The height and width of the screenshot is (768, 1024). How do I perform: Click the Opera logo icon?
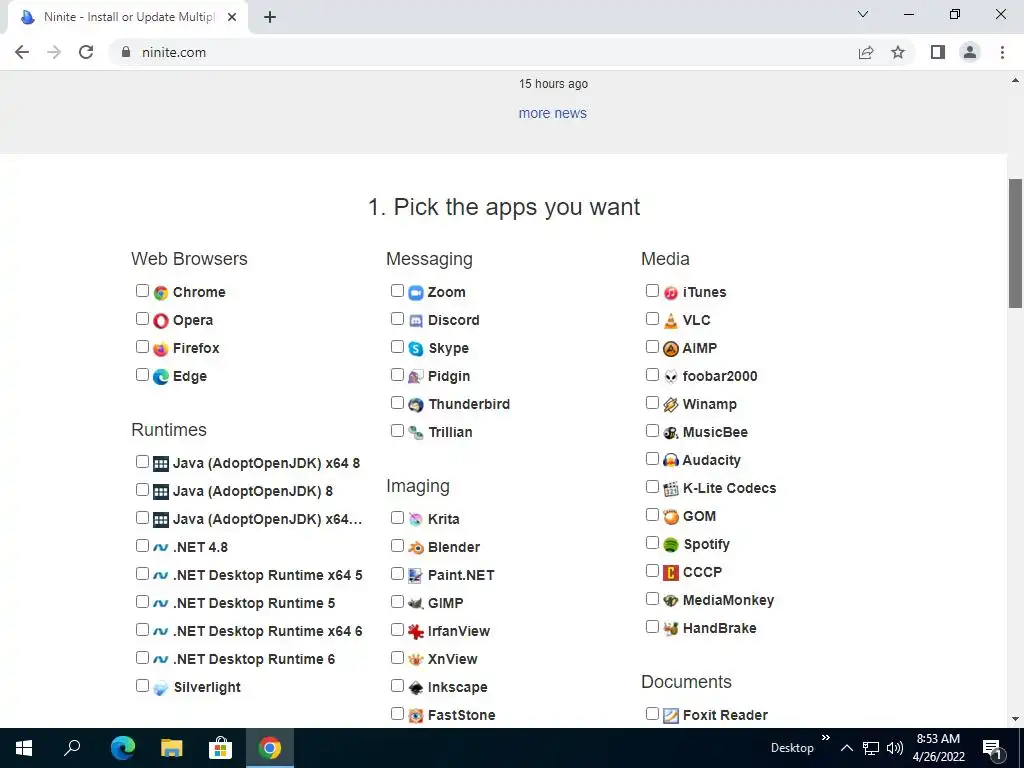pyautogui.click(x=161, y=321)
